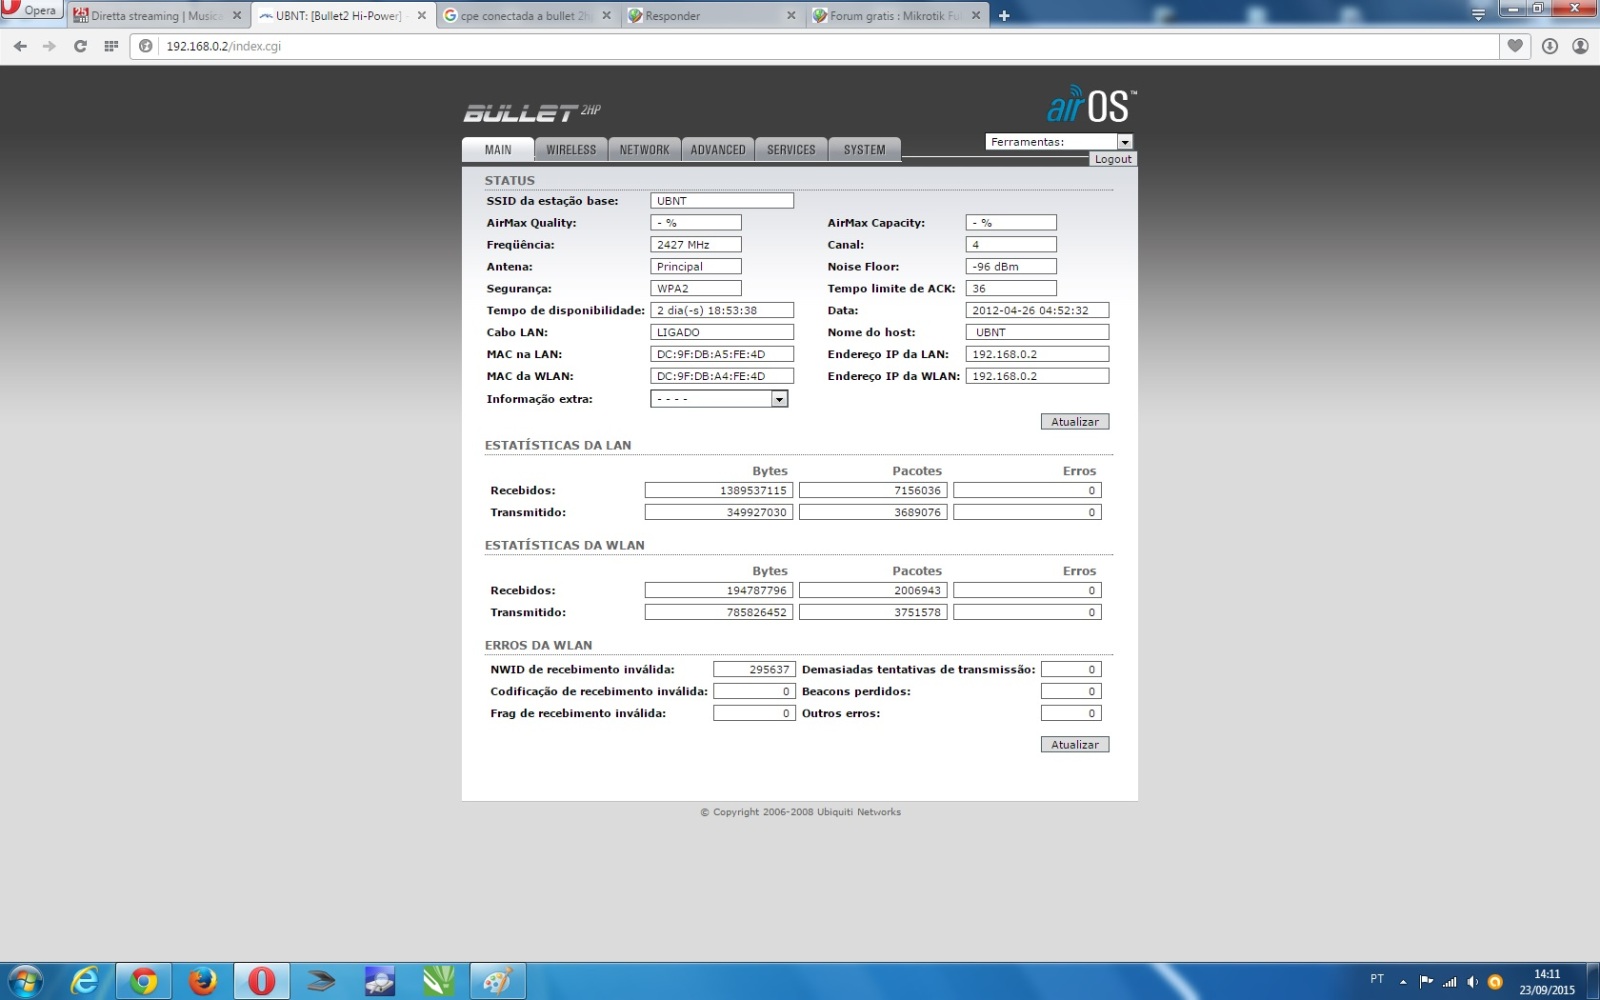This screenshot has width=1600, height=1000.
Task: Click the Canal field showing 4
Action: (x=1011, y=245)
